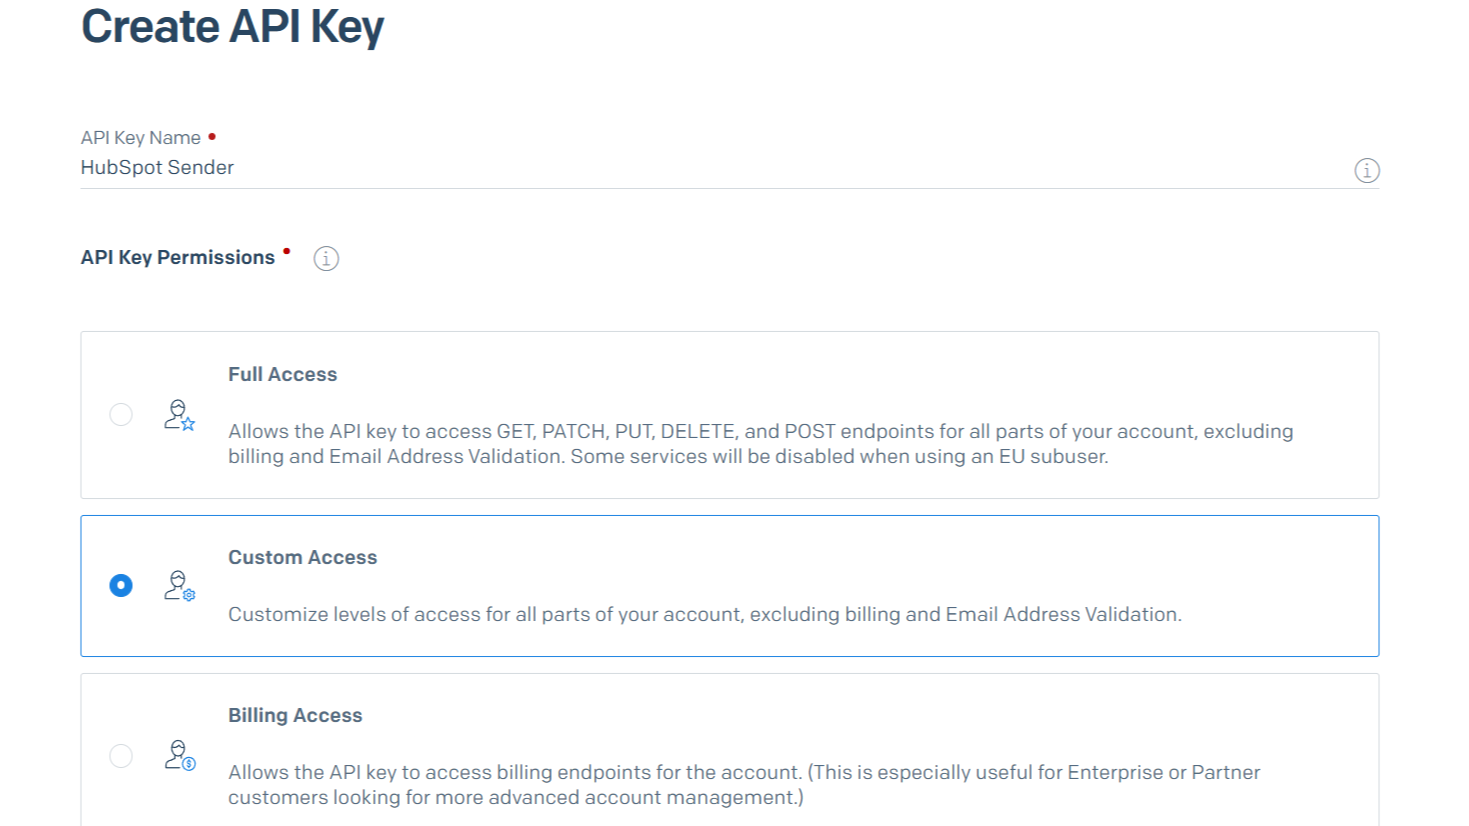
Task: Select the Full Access permission card
Action: (x=730, y=414)
